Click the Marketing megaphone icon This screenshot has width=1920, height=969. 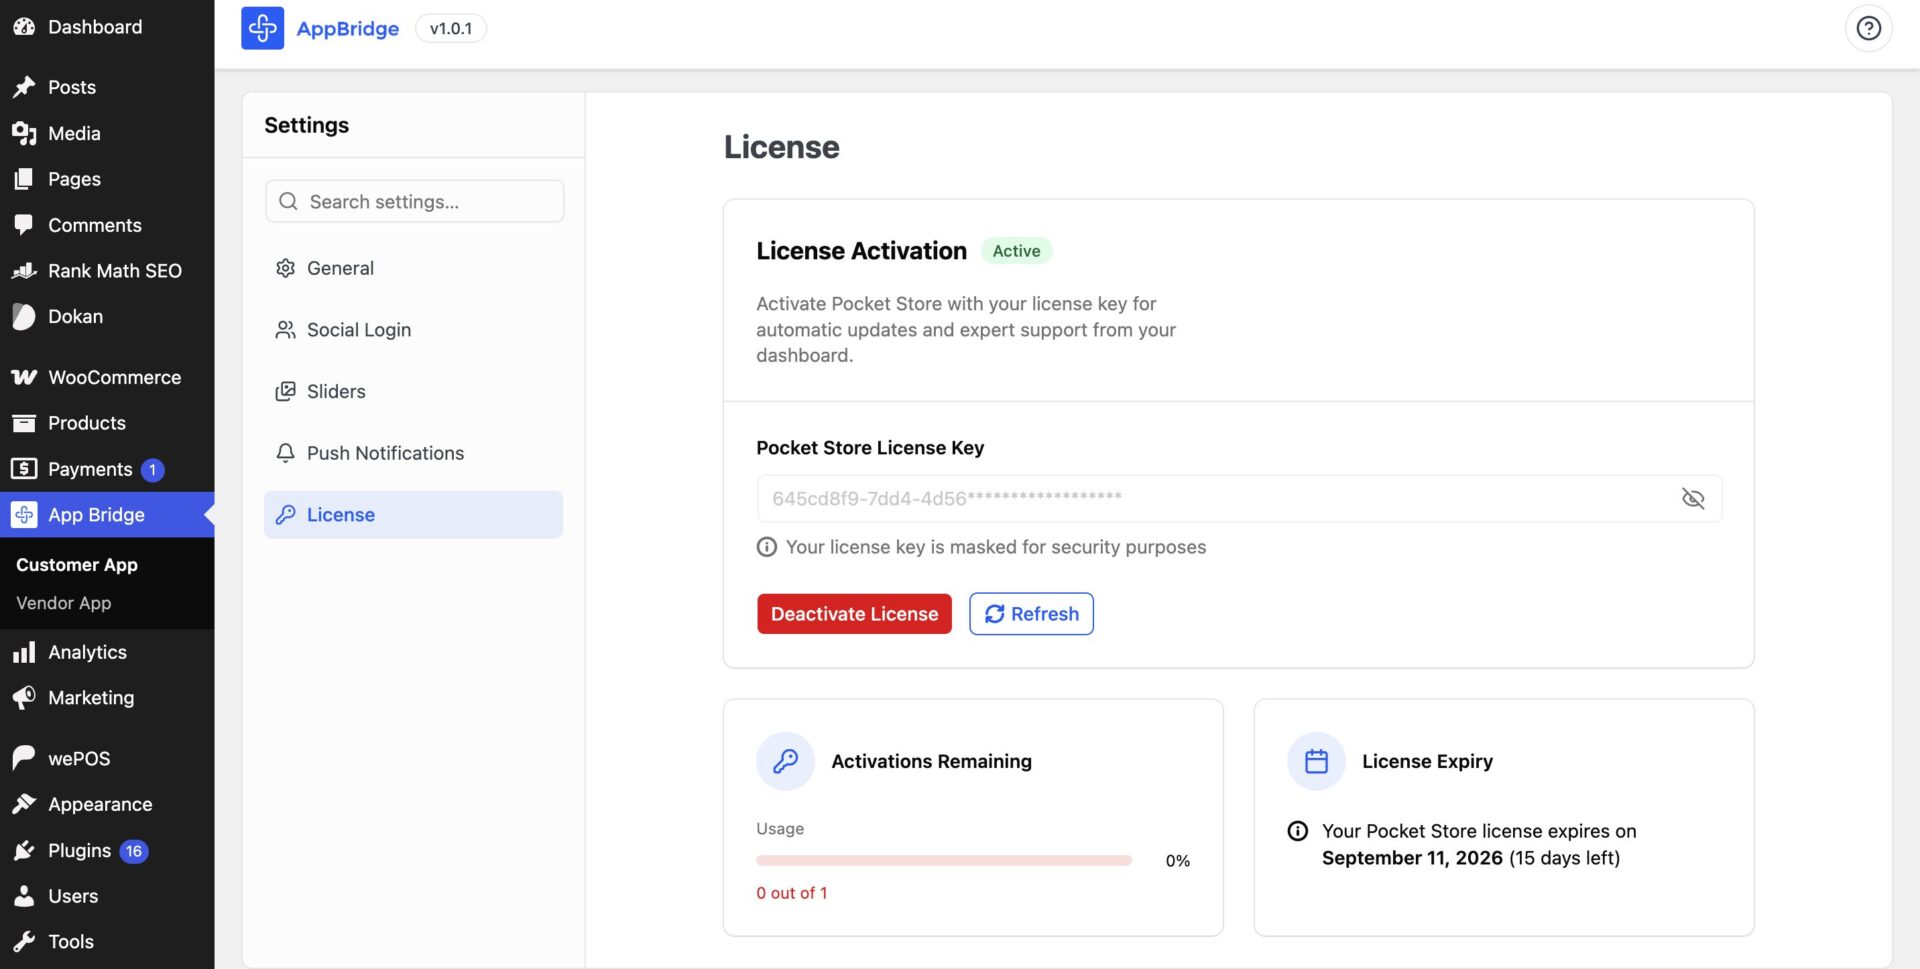[x=24, y=698]
